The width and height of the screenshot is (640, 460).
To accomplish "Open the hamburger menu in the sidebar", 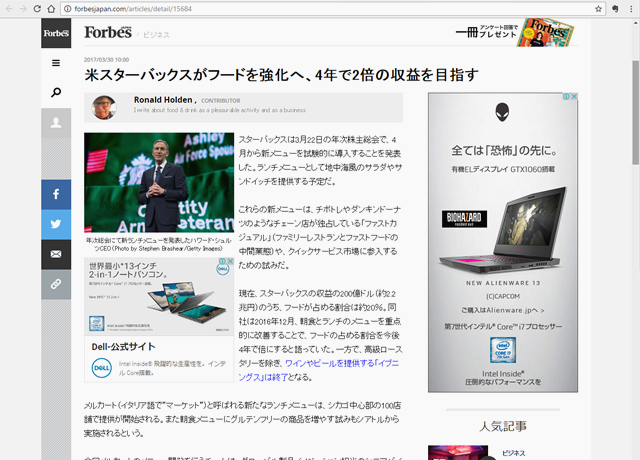I will click(x=56, y=63).
